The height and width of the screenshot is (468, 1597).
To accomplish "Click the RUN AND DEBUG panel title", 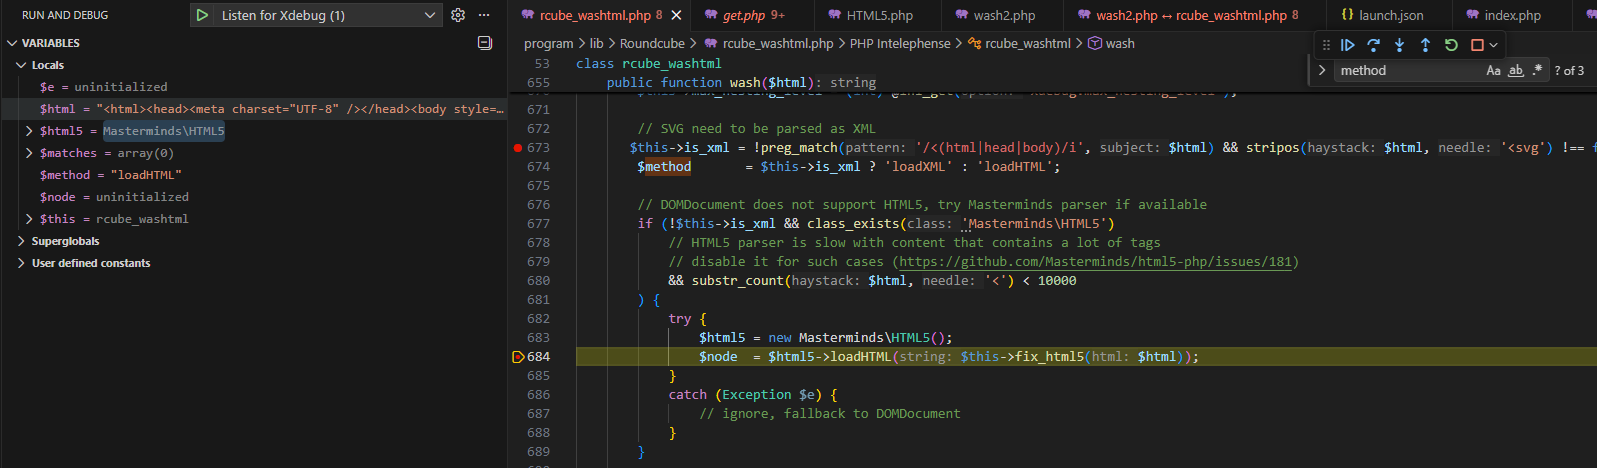I will click(x=65, y=15).
